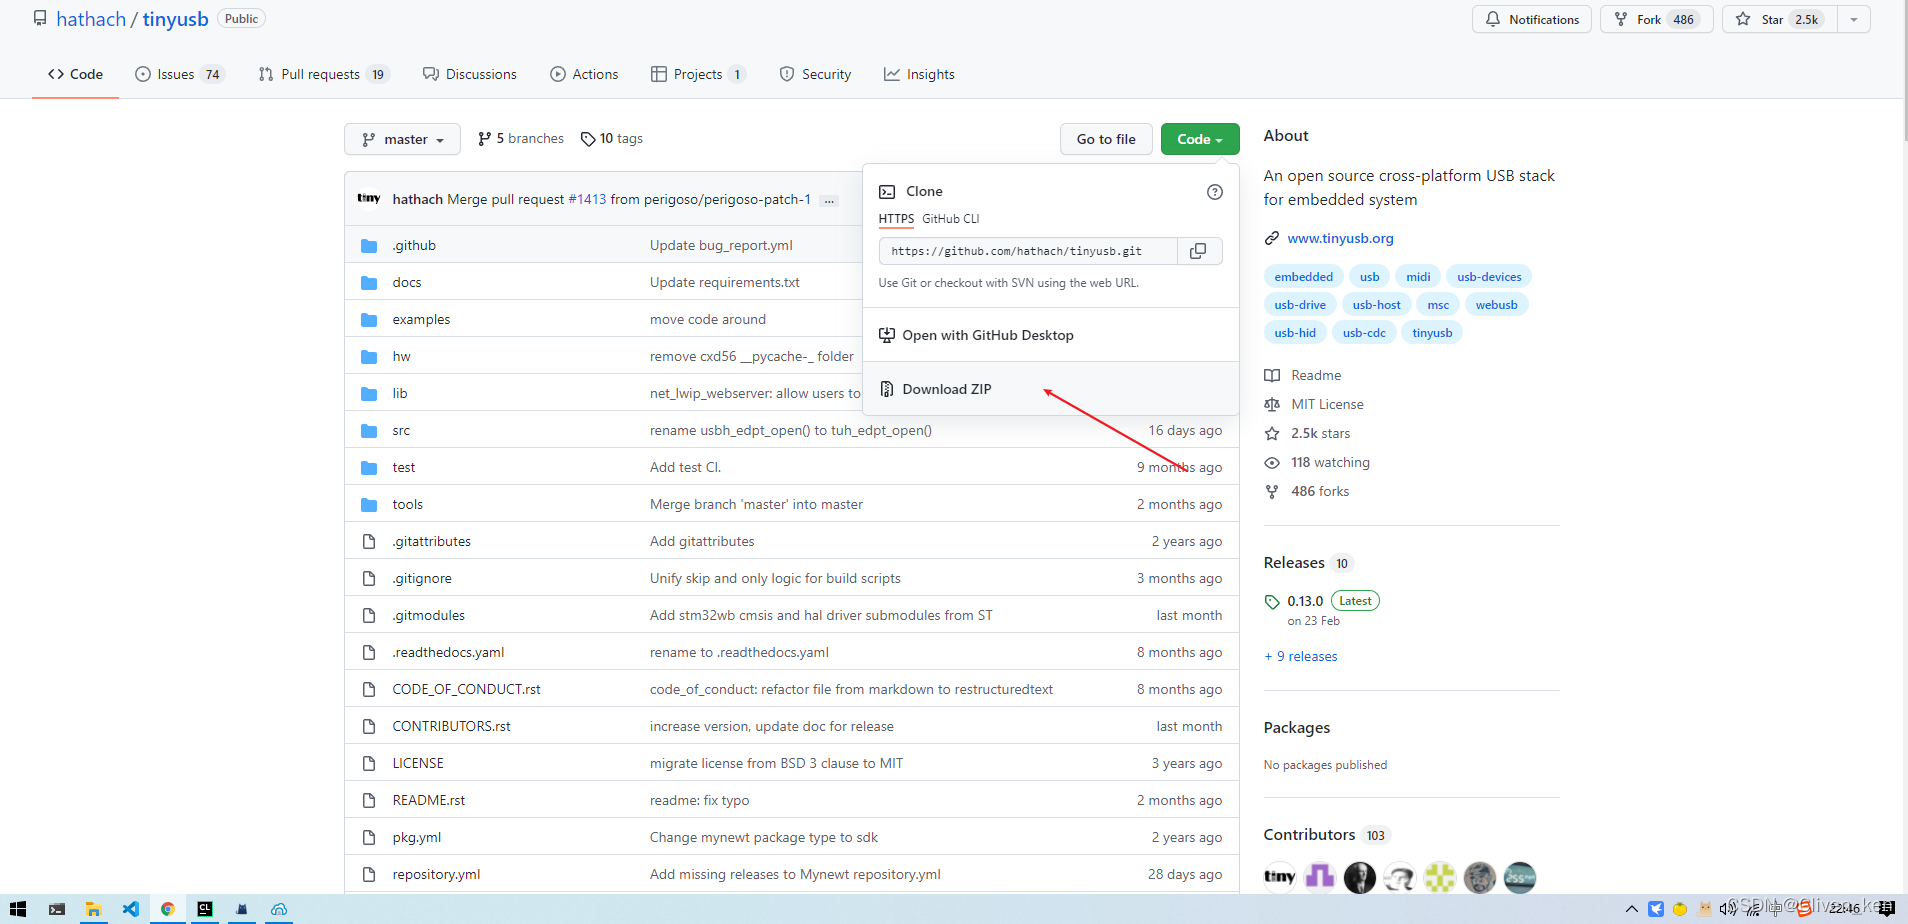Expand the master branch dropdown
The image size is (1908, 924).
click(402, 139)
